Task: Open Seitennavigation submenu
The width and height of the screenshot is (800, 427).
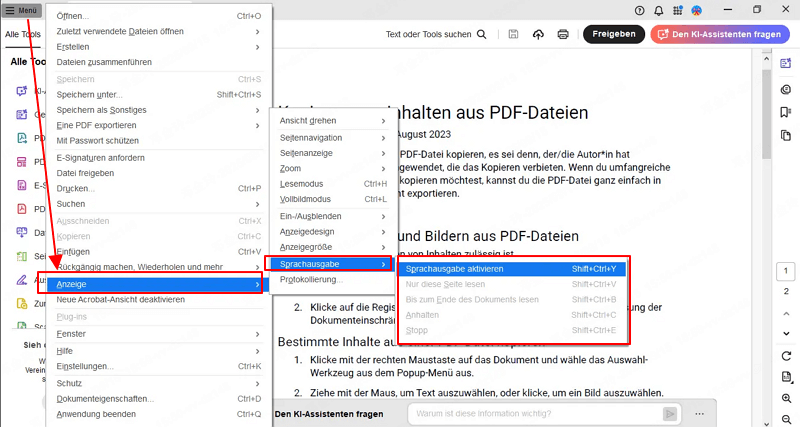Action: (333, 138)
